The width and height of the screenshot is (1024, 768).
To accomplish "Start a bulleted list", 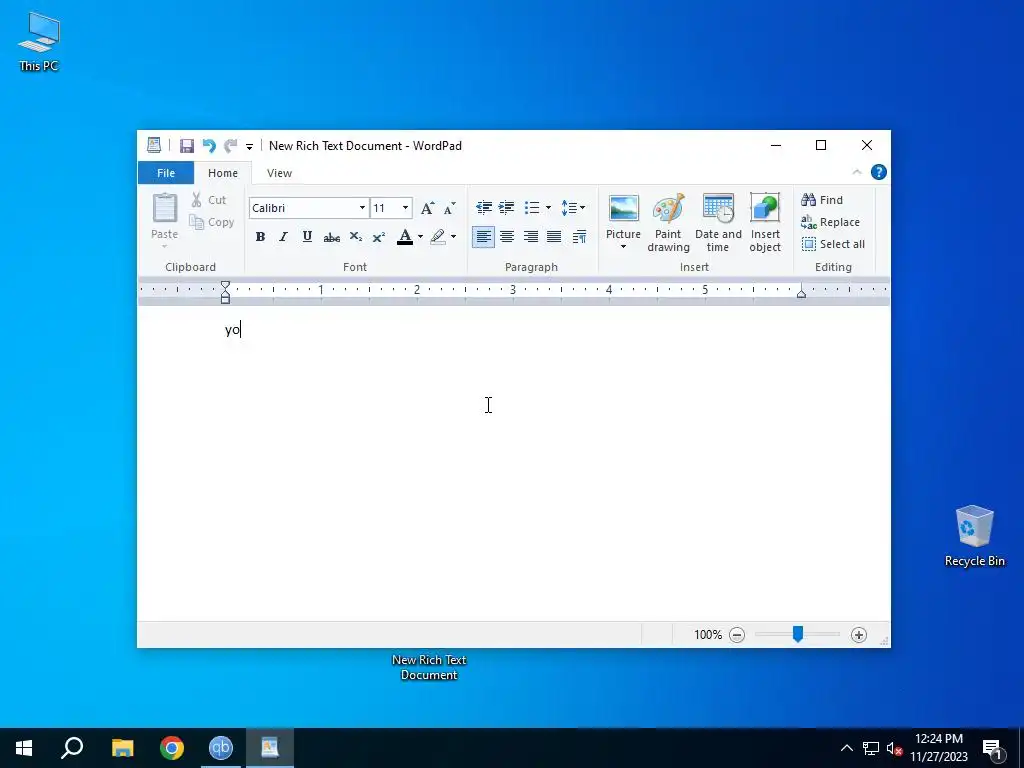I will (x=532, y=208).
